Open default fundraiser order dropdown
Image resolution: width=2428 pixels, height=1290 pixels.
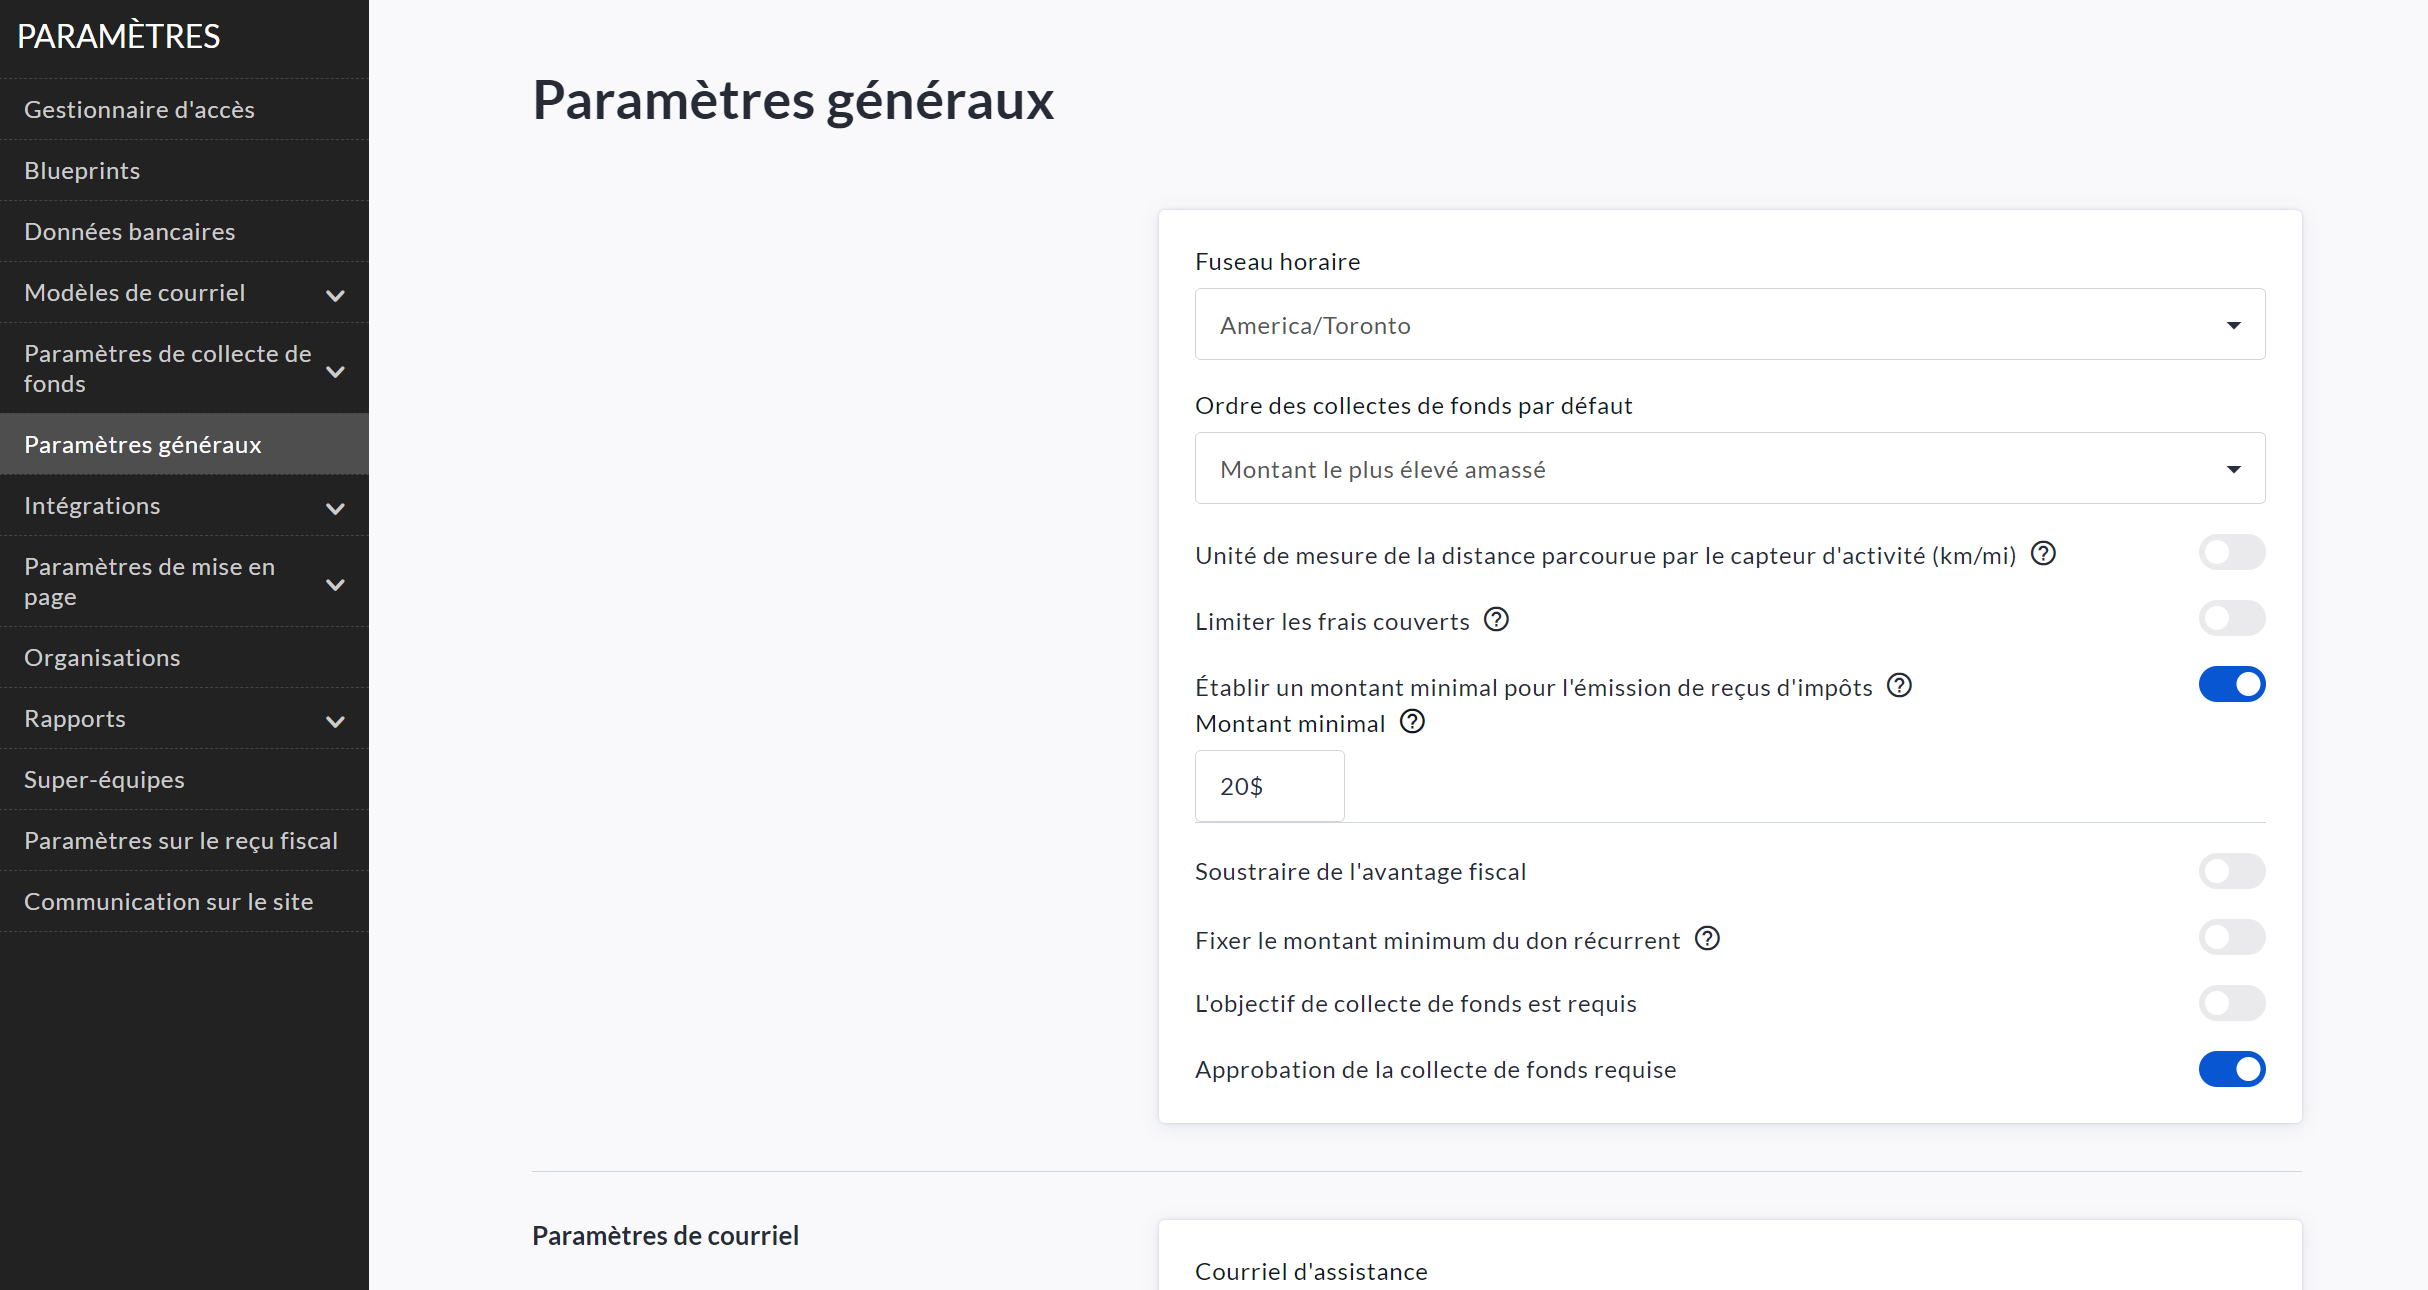[x=1729, y=469]
